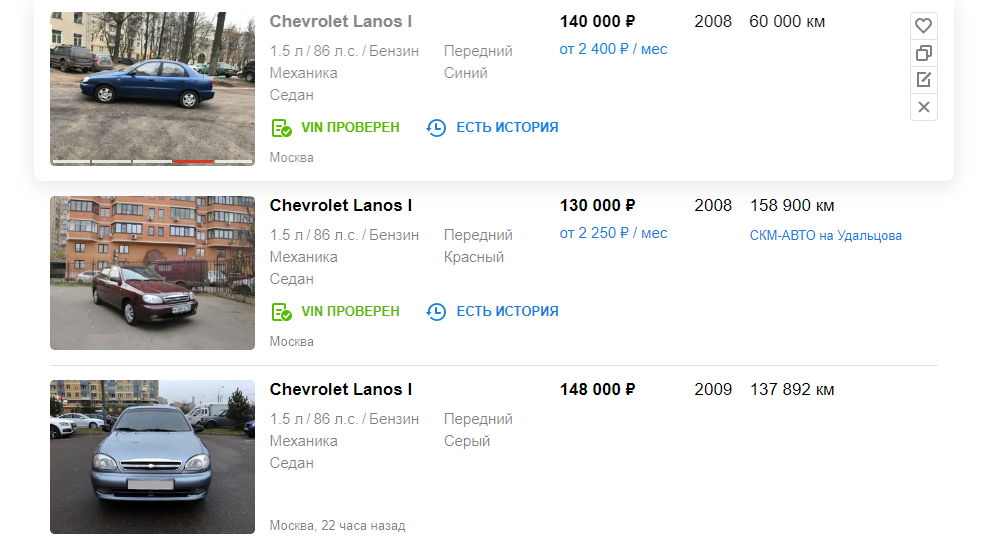This screenshot has height=548, width=1006.
Task: Open the red Lanos photo thumbnail
Action: [x=153, y=273]
